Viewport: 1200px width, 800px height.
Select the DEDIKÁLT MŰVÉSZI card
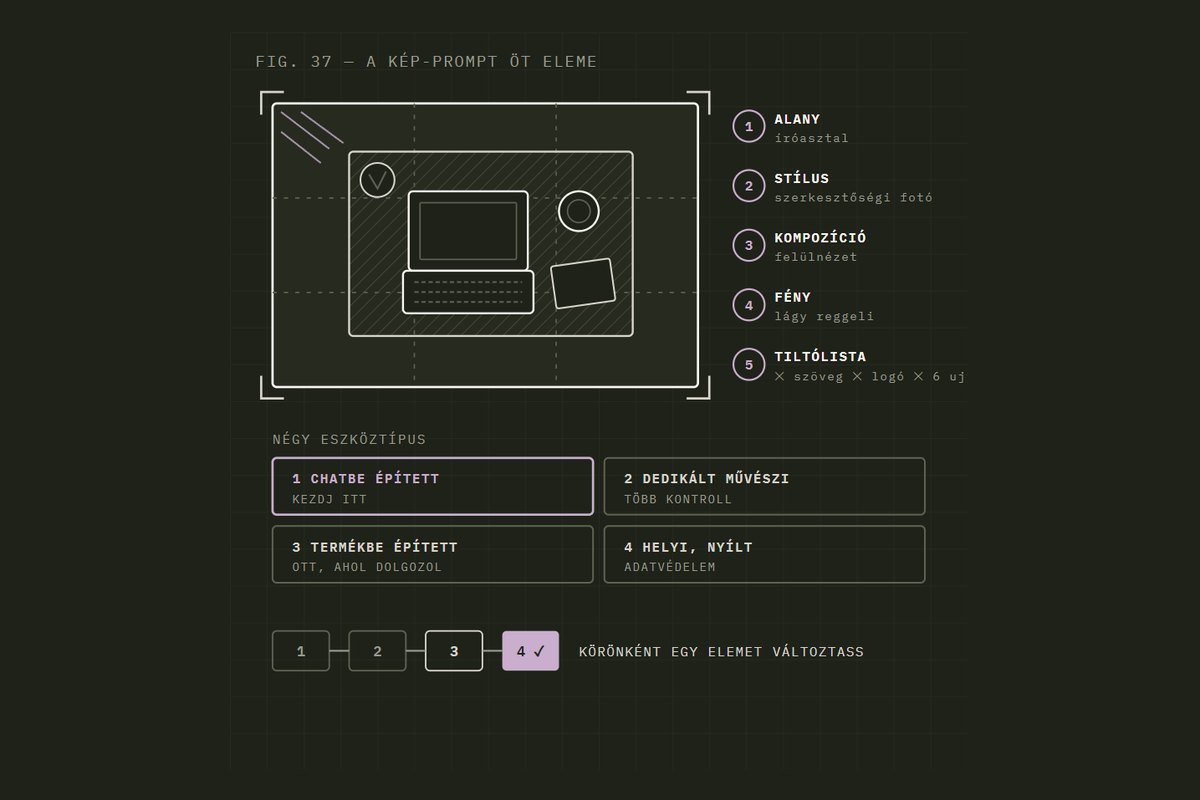coord(764,486)
